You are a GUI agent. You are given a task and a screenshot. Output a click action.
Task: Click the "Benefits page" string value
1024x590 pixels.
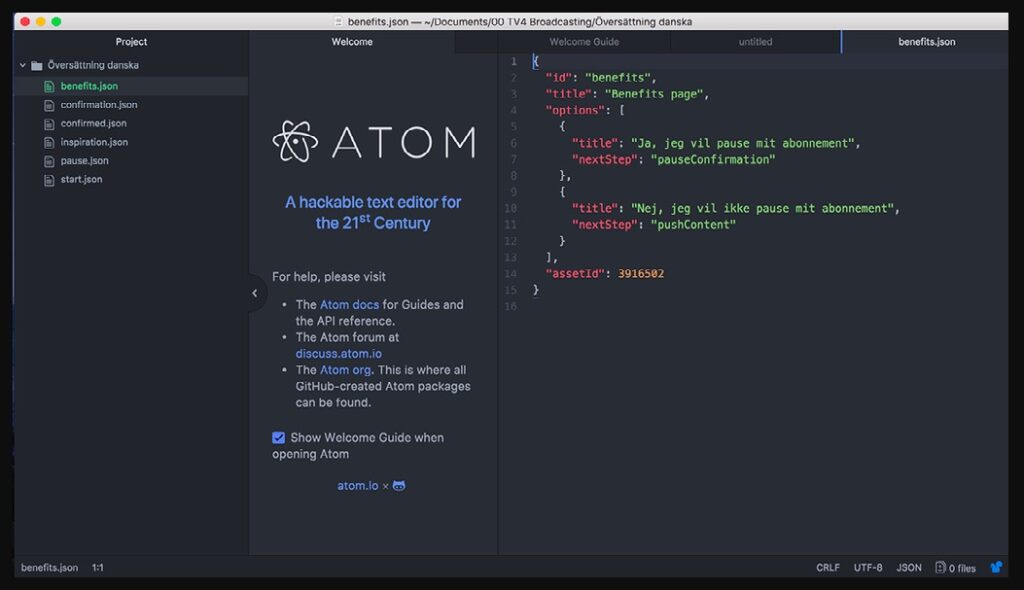(x=654, y=94)
